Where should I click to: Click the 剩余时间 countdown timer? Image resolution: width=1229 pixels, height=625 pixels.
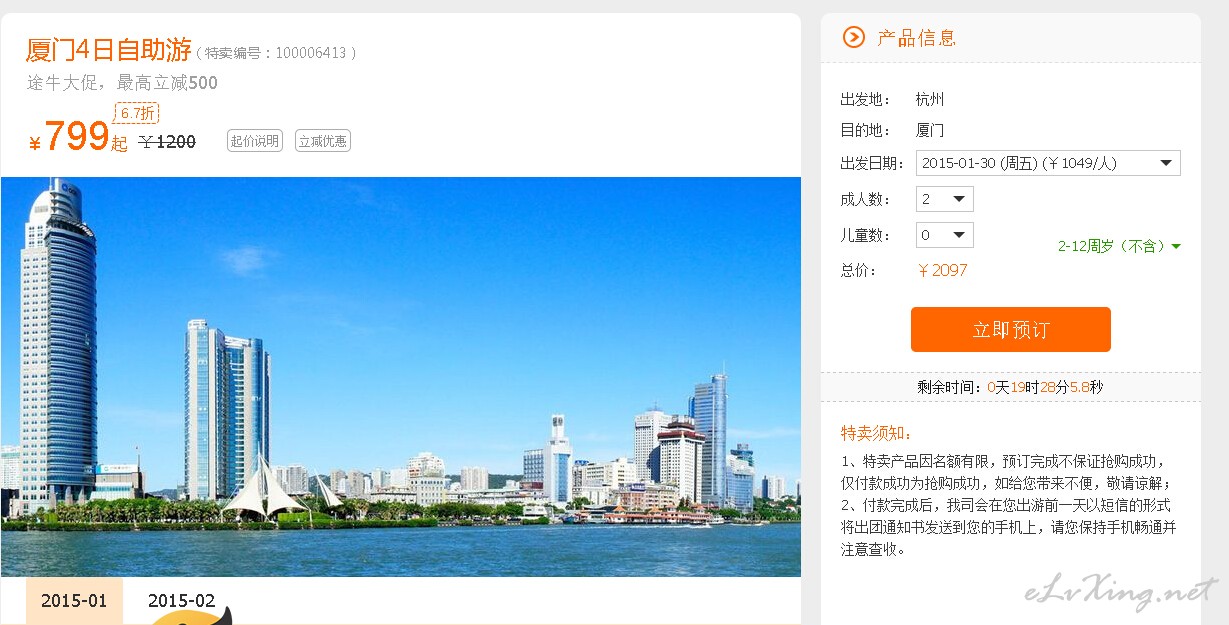(x=1010, y=387)
